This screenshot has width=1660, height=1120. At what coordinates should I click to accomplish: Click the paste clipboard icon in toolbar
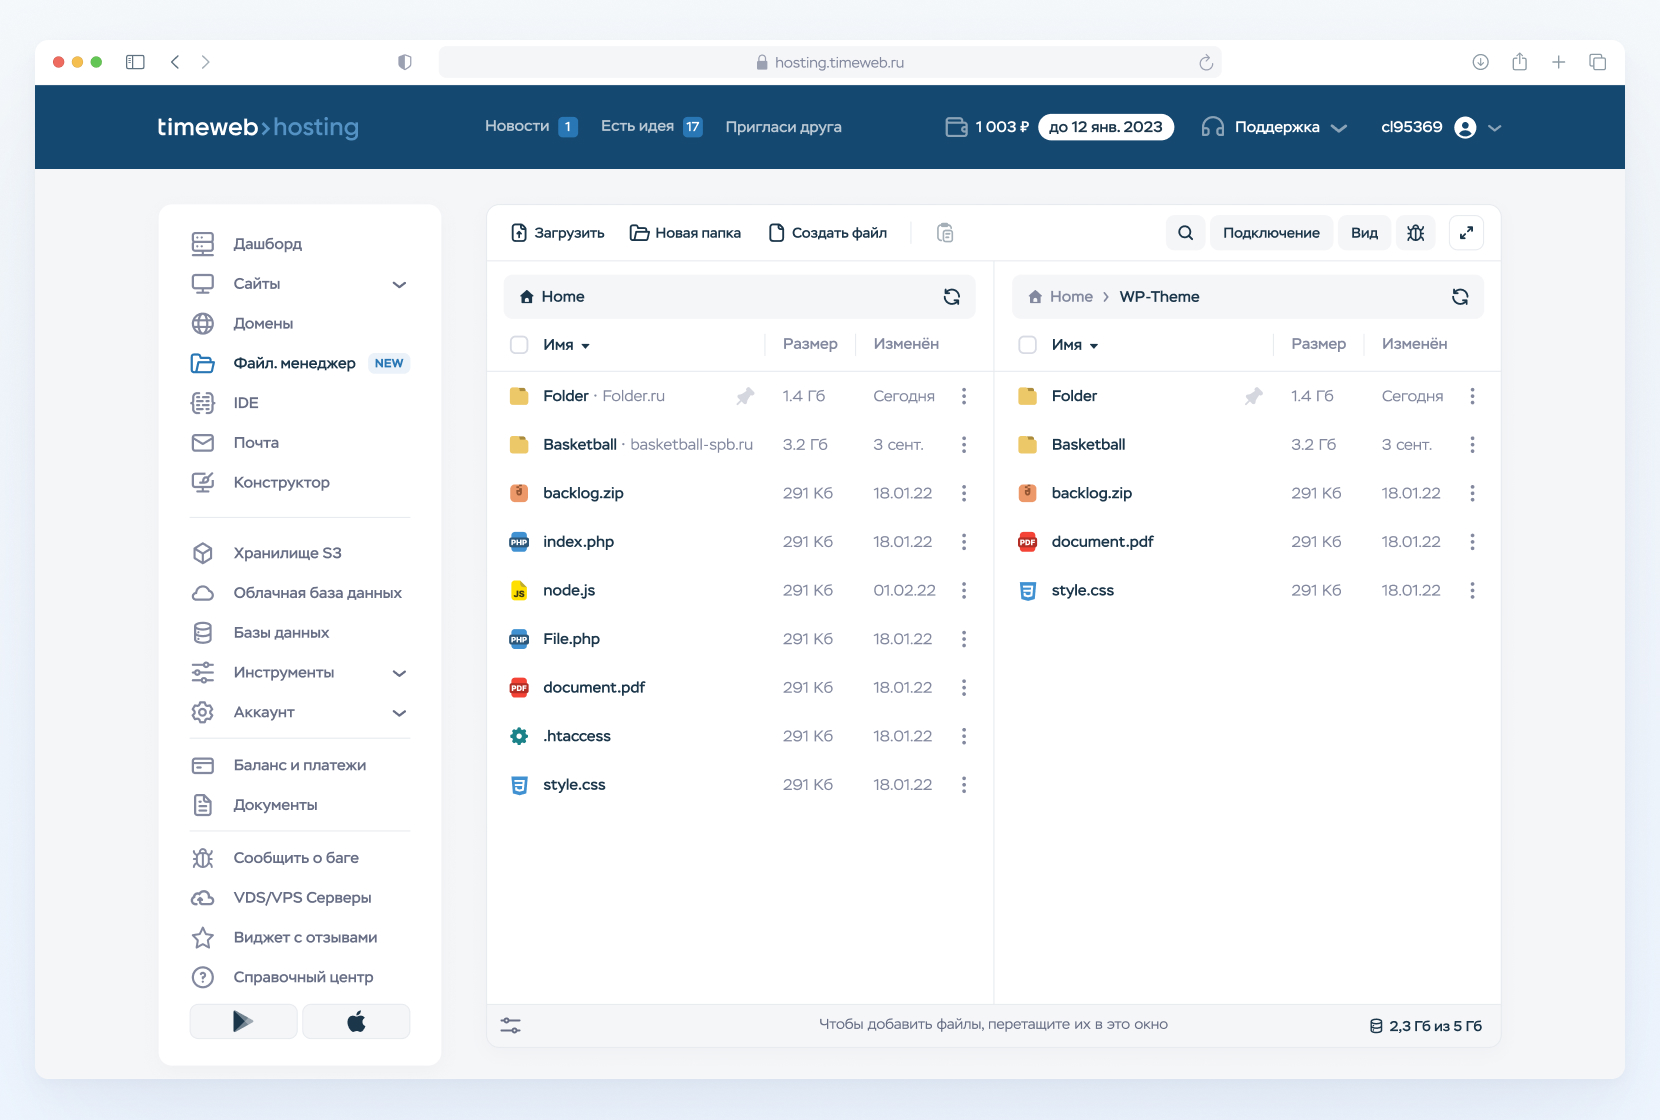tap(945, 233)
